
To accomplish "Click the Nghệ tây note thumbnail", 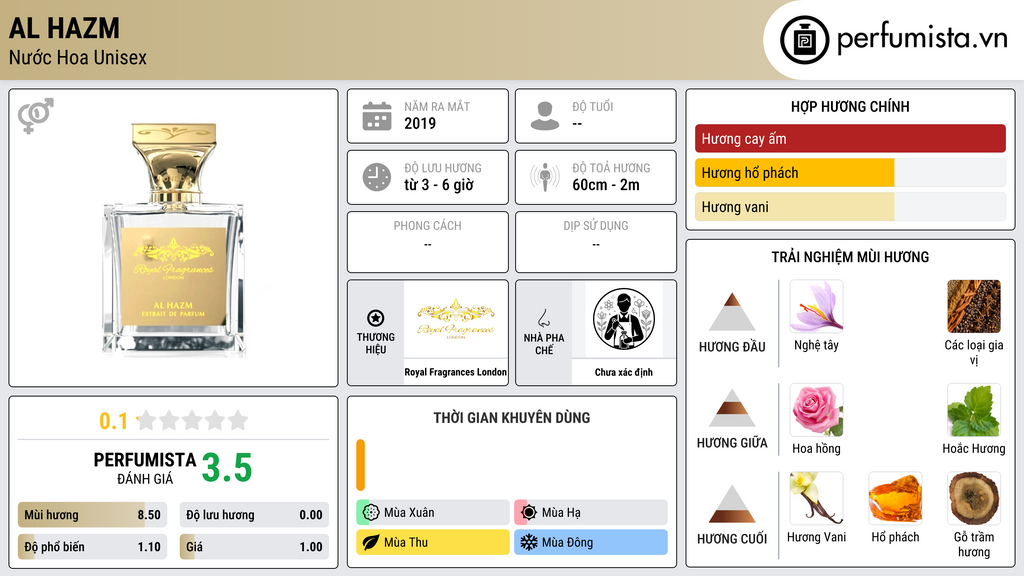I will tap(816, 306).
